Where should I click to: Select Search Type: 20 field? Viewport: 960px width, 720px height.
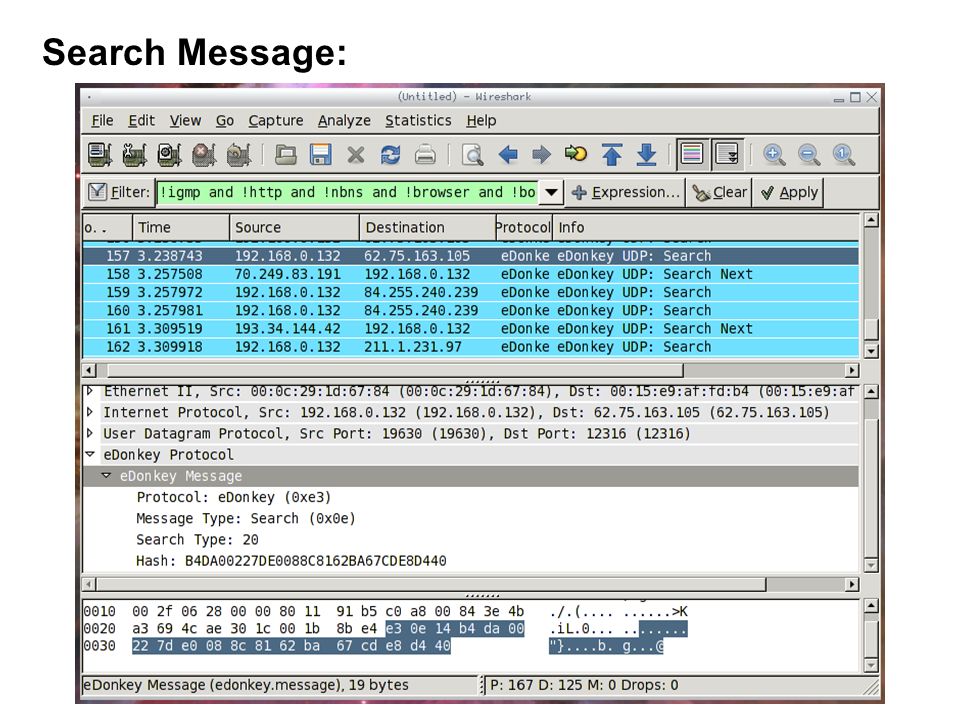click(x=197, y=540)
